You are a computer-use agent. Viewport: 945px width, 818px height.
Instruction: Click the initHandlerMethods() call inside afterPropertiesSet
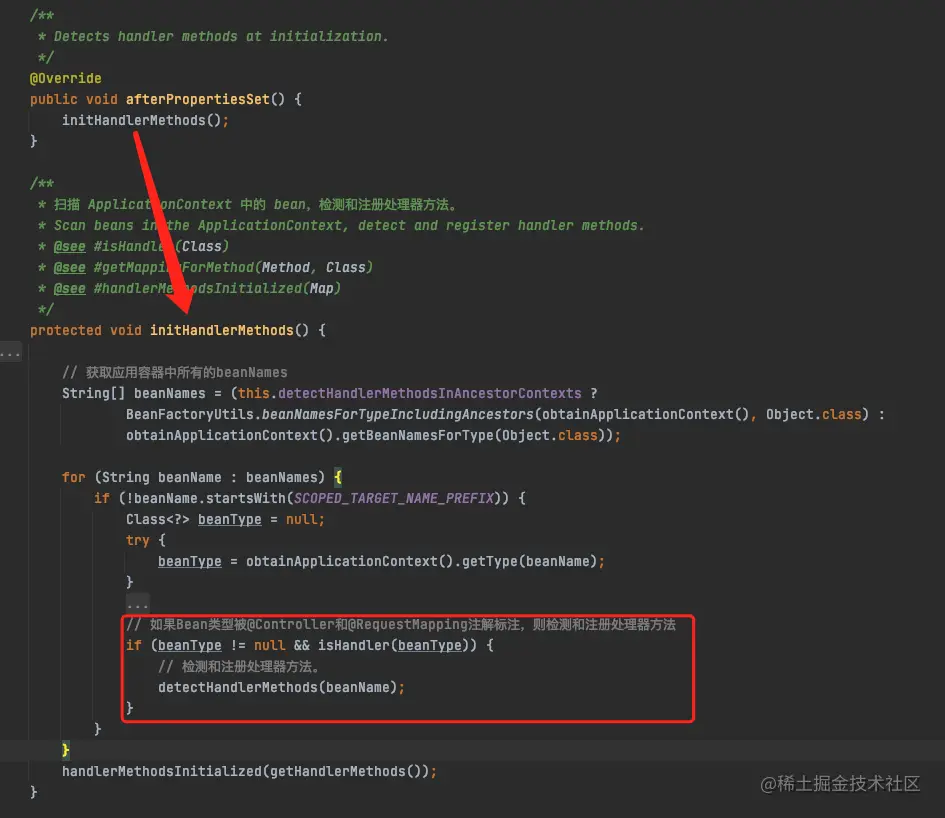click(x=142, y=120)
